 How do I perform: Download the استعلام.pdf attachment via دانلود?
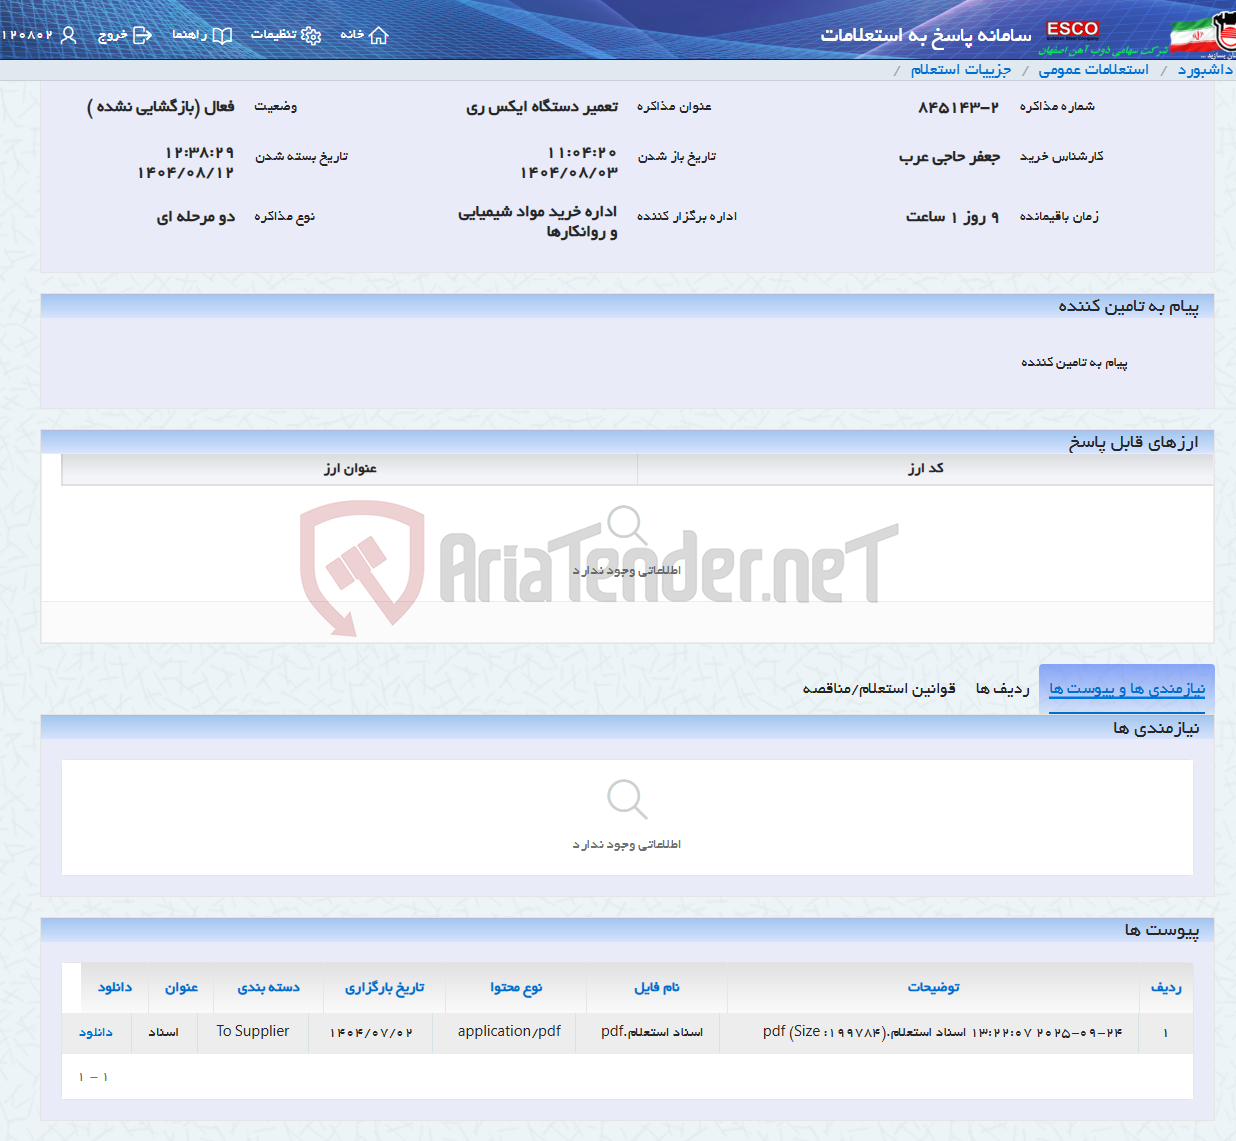click(x=96, y=1031)
